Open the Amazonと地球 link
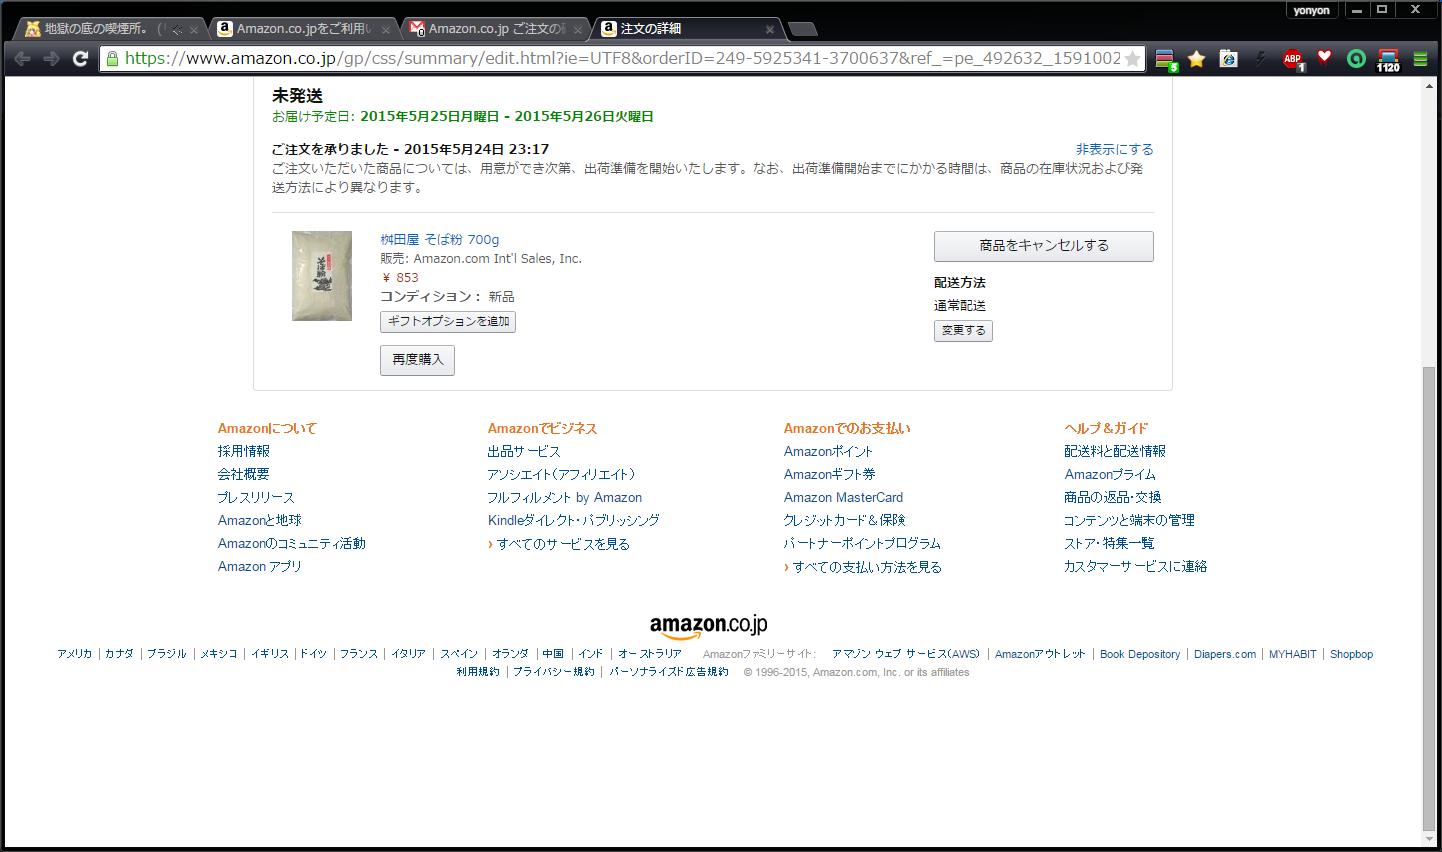 click(x=259, y=520)
